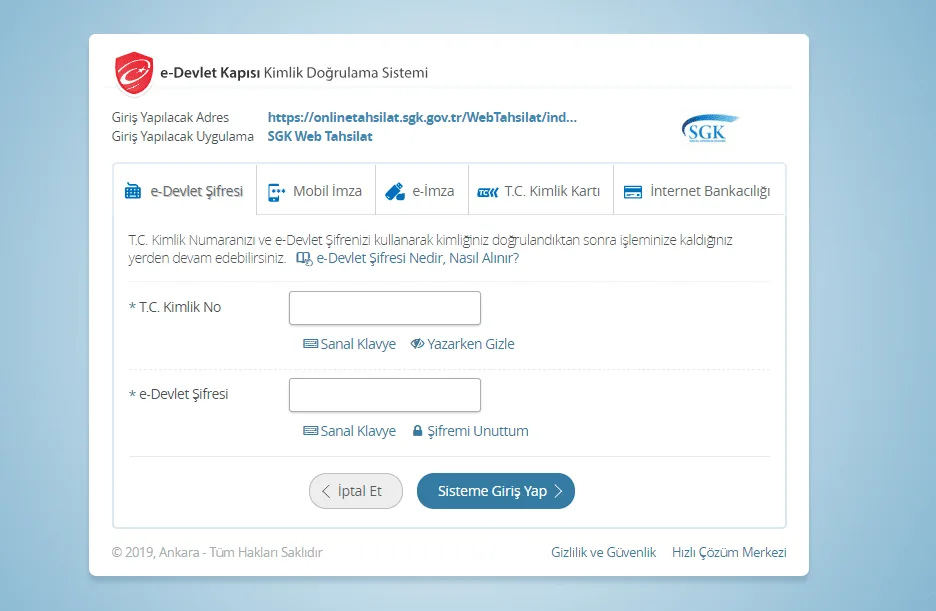Click Sisteme Giriş Yap button
The width and height of the screenshot is (936, 611).
click(x=496, y=491)
